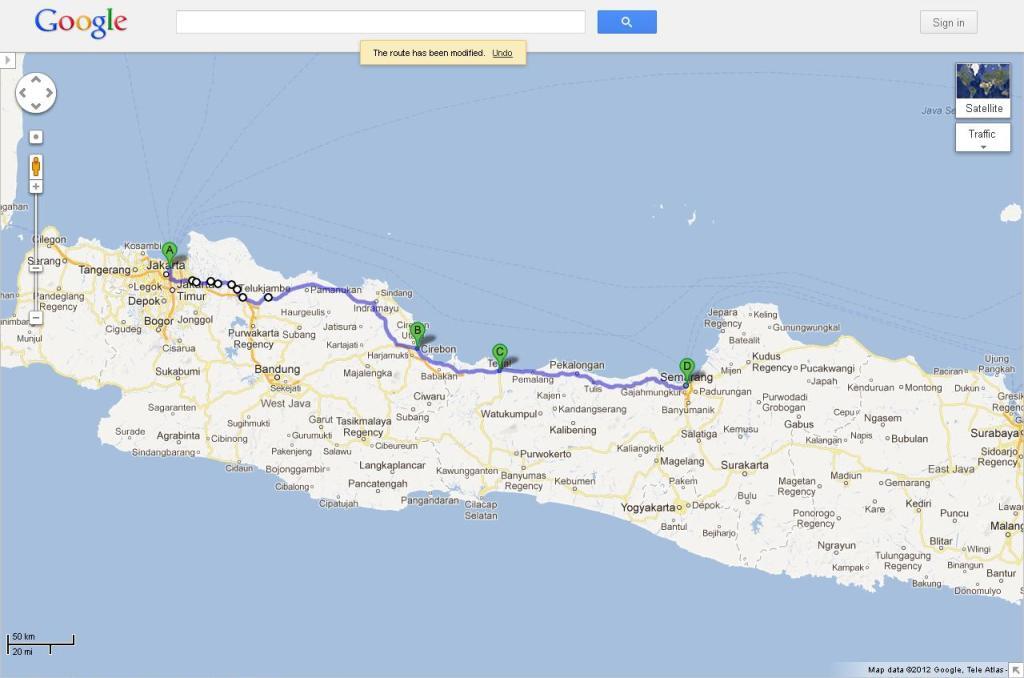Collapse the overview map arrow in the corner

[1016, 670]
